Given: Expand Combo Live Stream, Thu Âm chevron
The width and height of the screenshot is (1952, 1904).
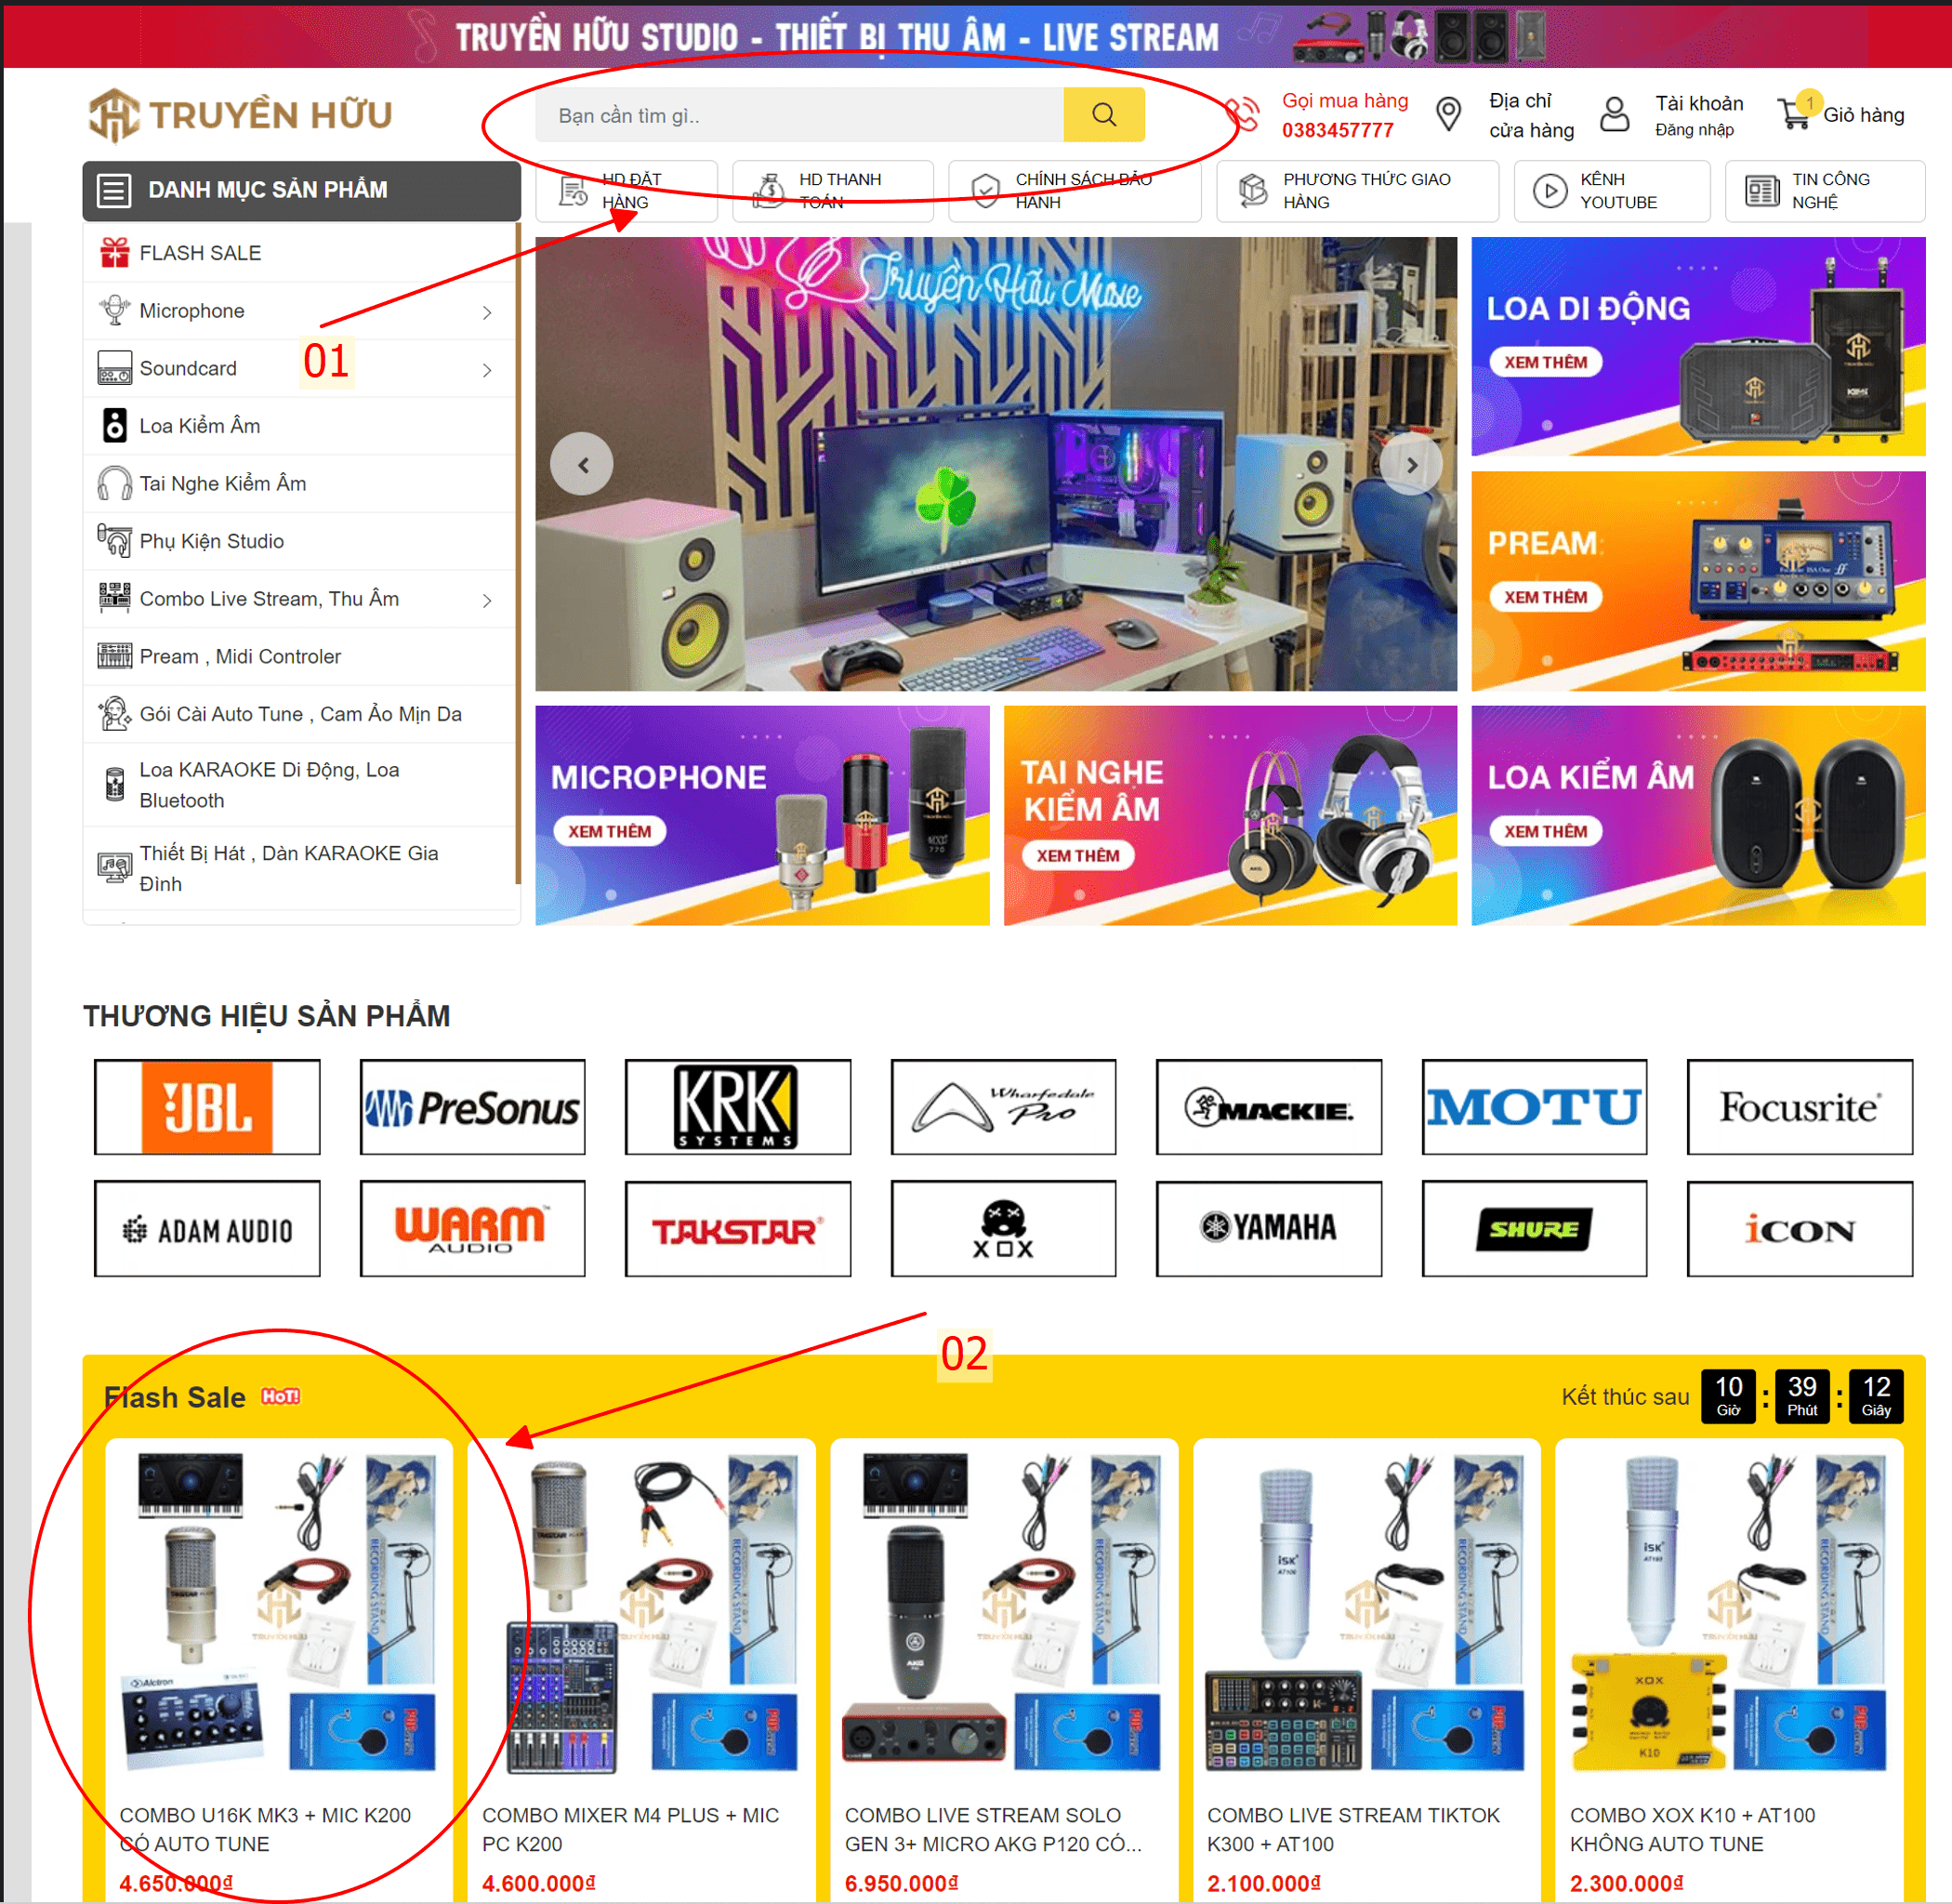Looking at the screenshot, I should (487, 601).
